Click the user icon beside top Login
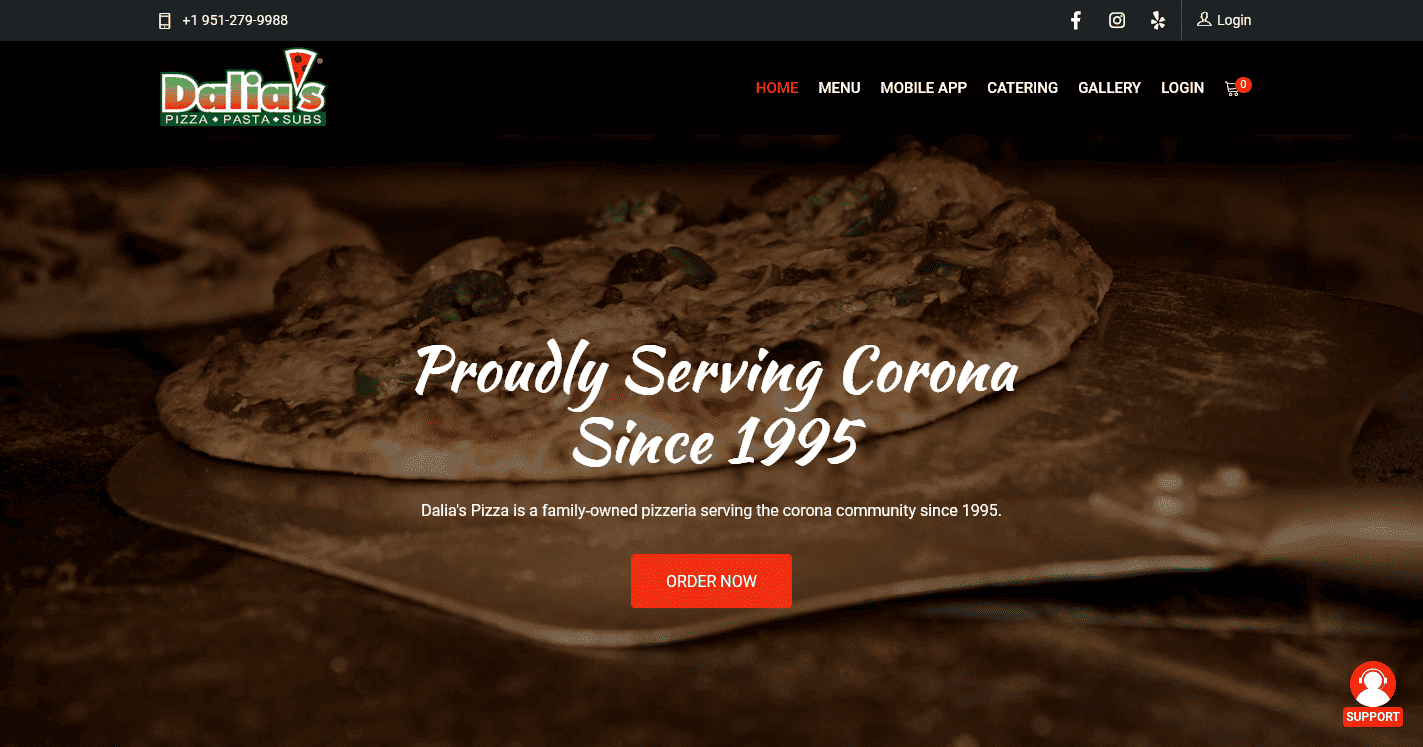 pyautogui.click(x=1204, y=19)
